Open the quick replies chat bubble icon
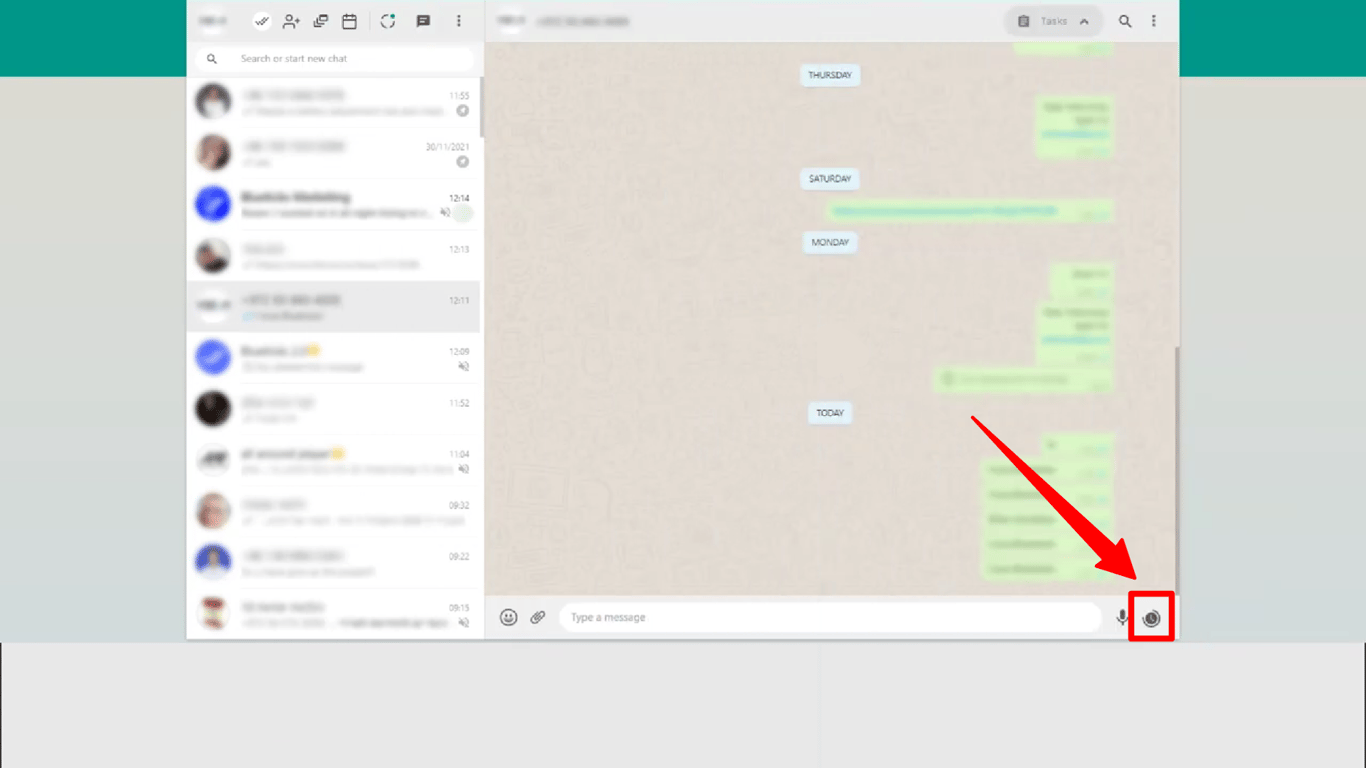This screenshot has height=768, width=1366. point(423,20)
